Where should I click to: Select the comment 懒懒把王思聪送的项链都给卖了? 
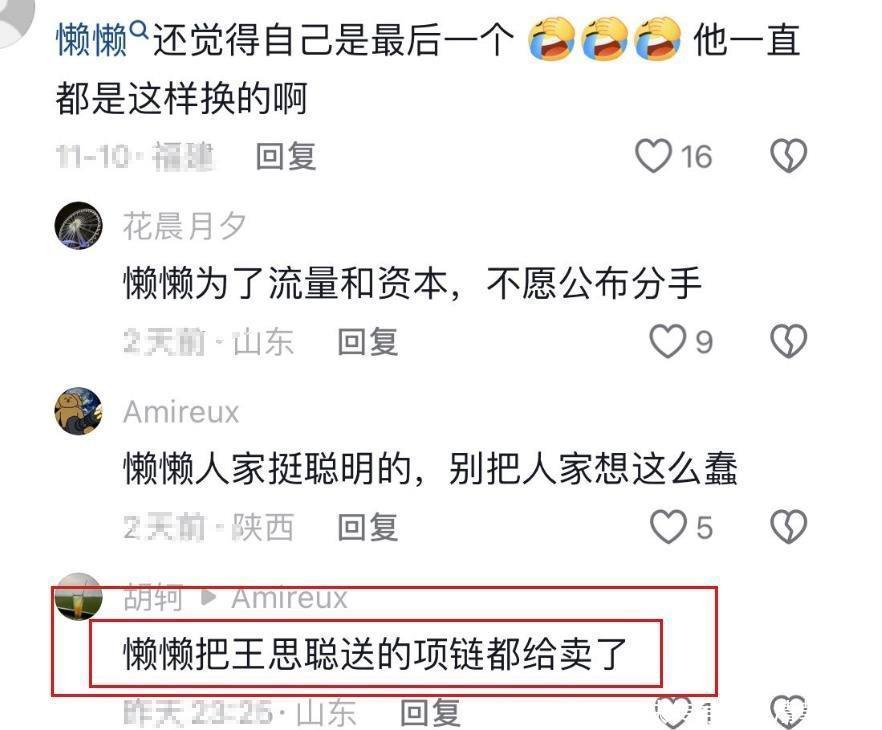click(375, 654)
